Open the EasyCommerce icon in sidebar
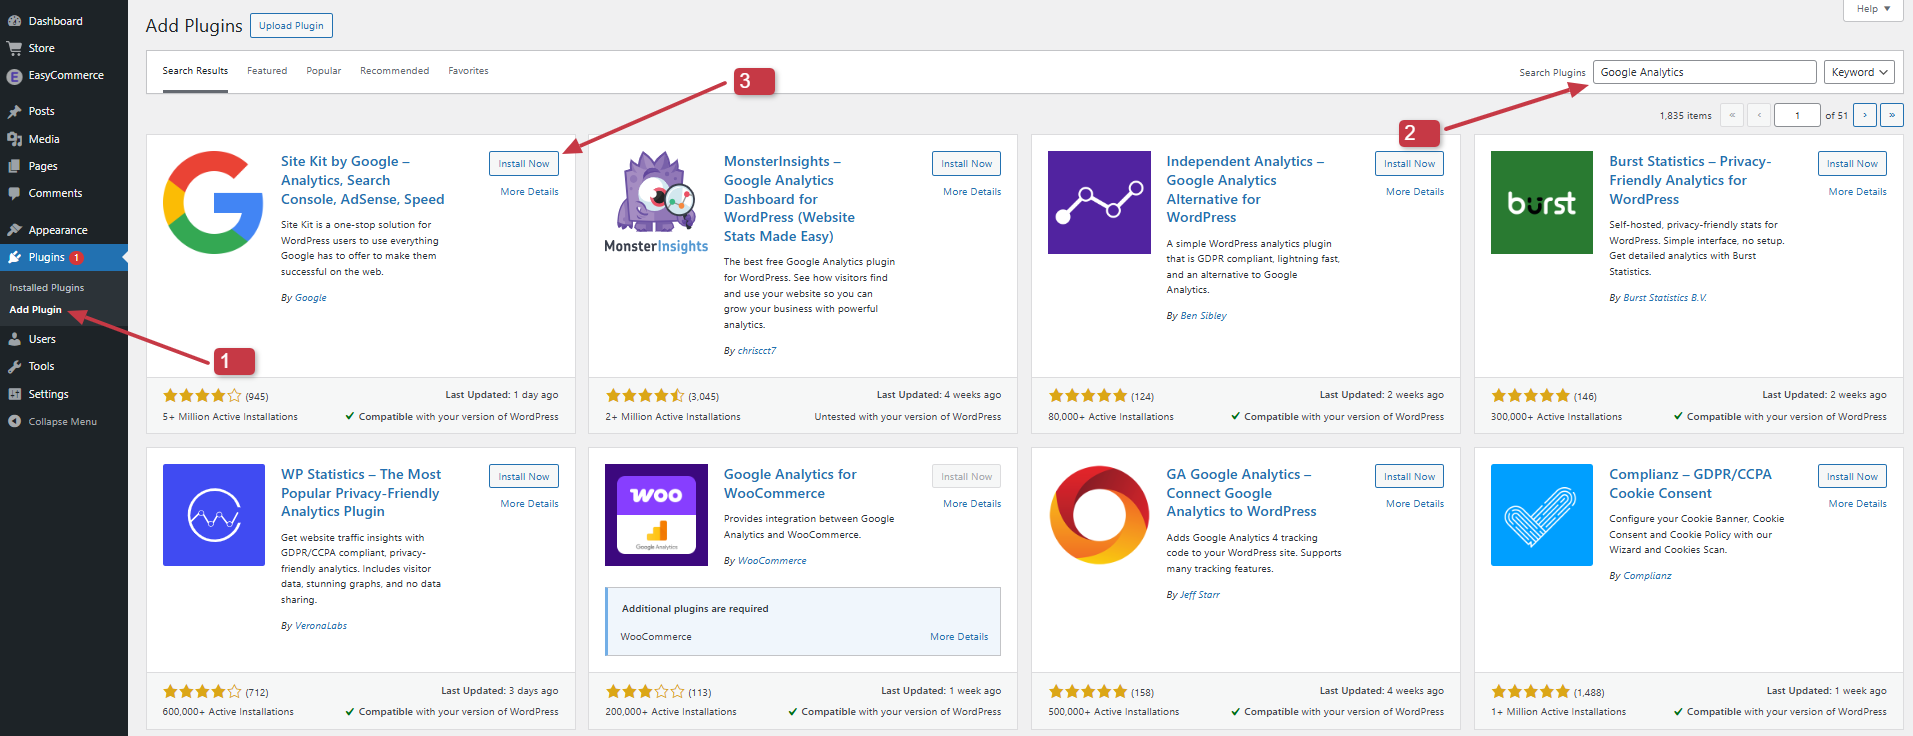The height and width of the screenshot is (736, 1913). point(14,76)
